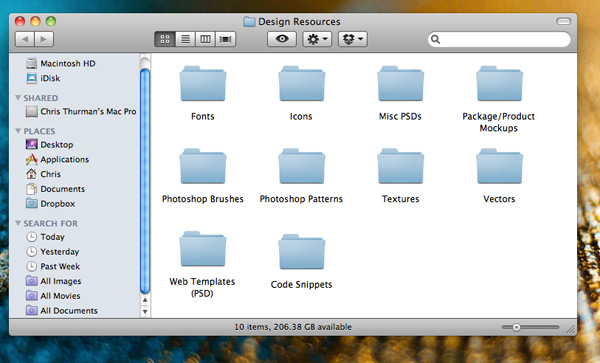Select the Misc PSDs folder
The image size is (600, 363).
coord(400,84)
